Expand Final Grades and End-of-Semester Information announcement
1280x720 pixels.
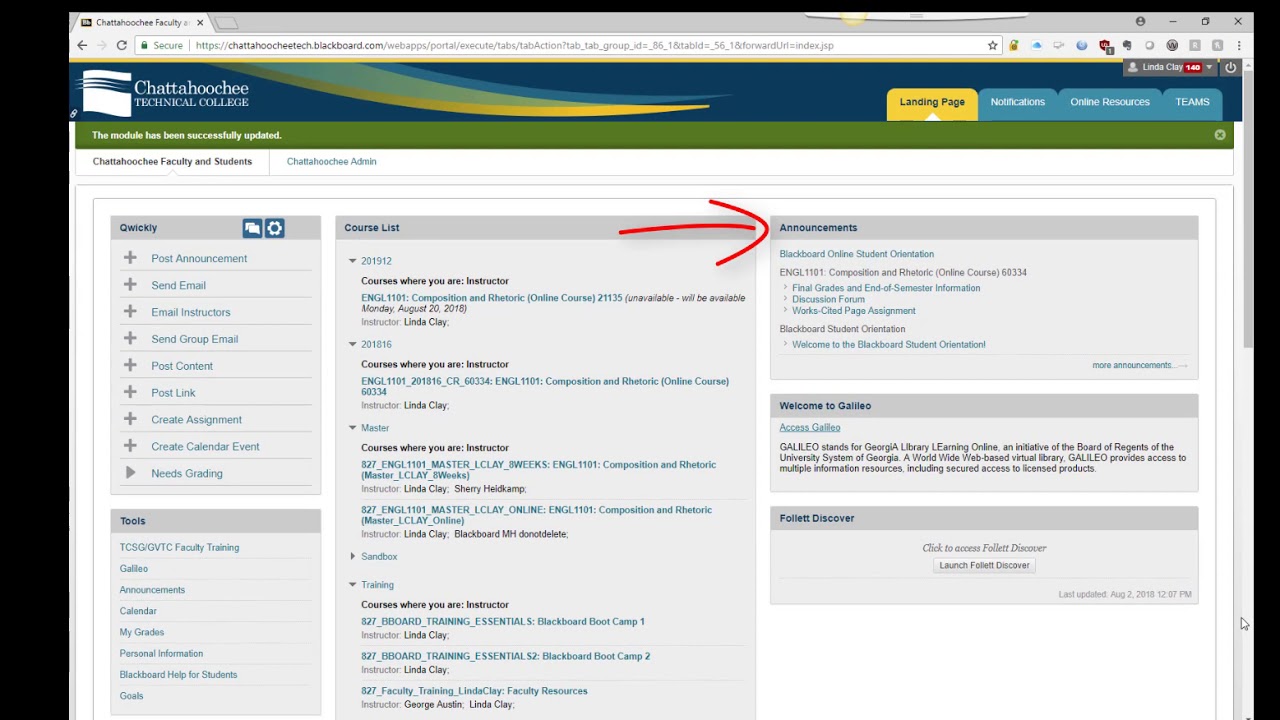[886, 288]
